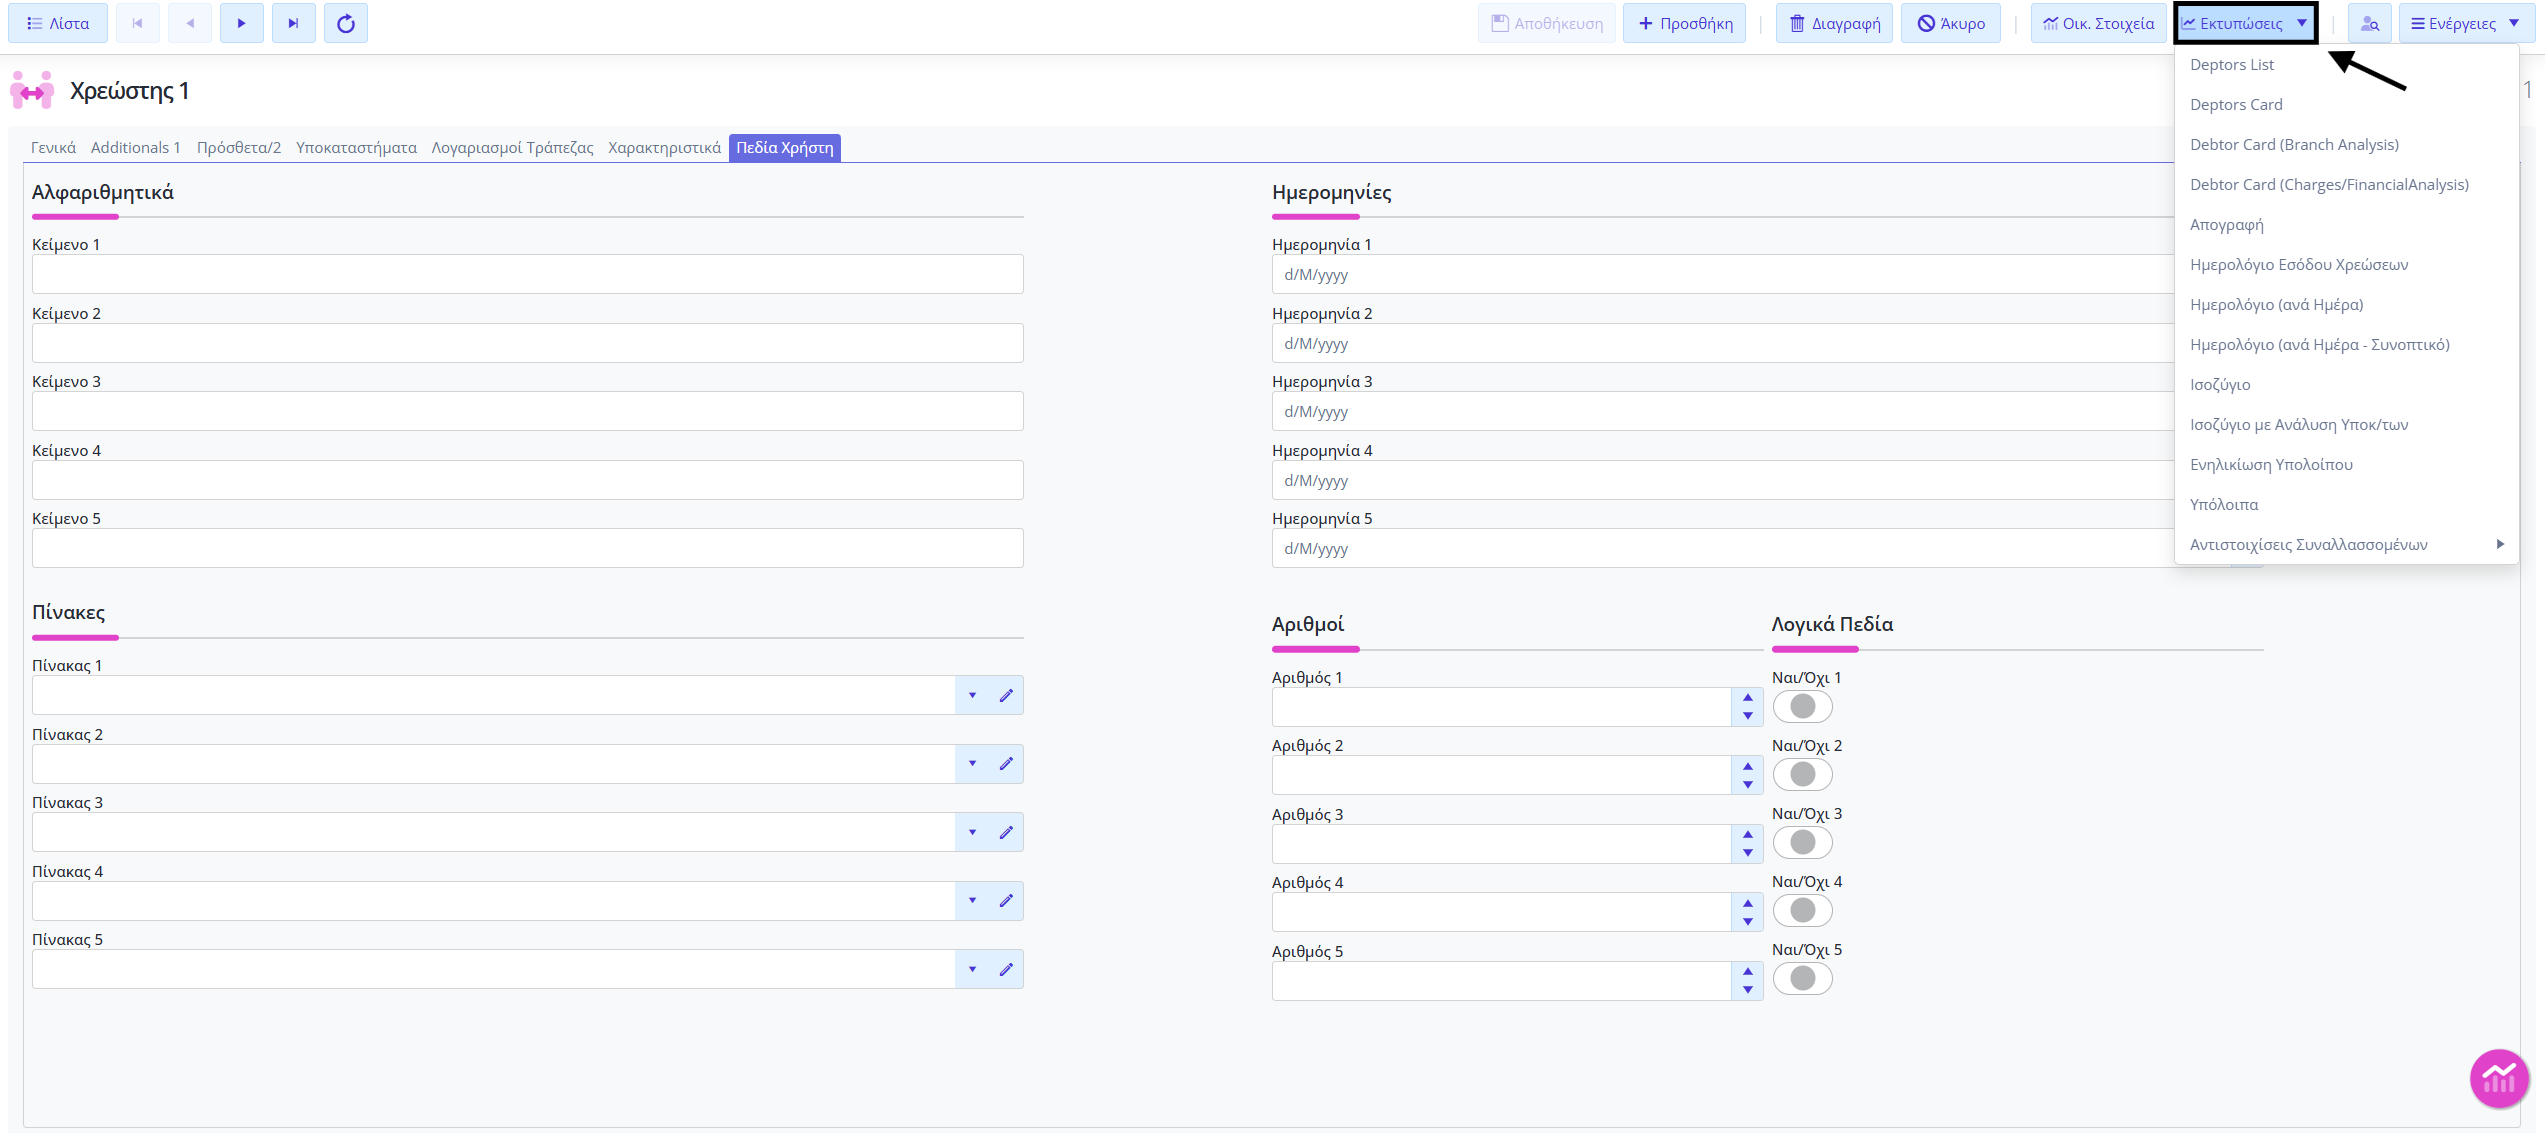Increase Αριθμός 4 value
Screen dimensions: 2545x1133
(1748, 903)
